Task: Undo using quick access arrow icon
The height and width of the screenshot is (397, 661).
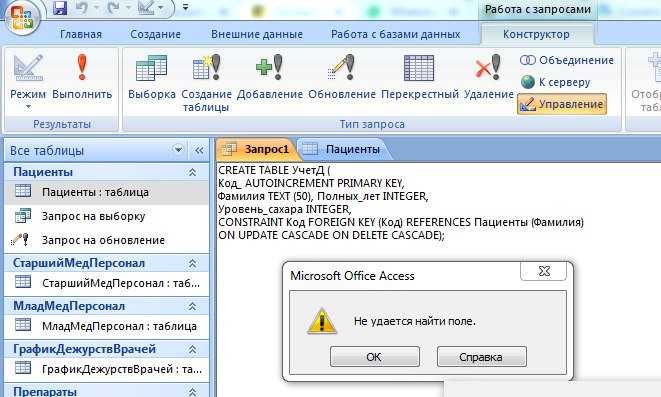Action: (x=82, y=8)
